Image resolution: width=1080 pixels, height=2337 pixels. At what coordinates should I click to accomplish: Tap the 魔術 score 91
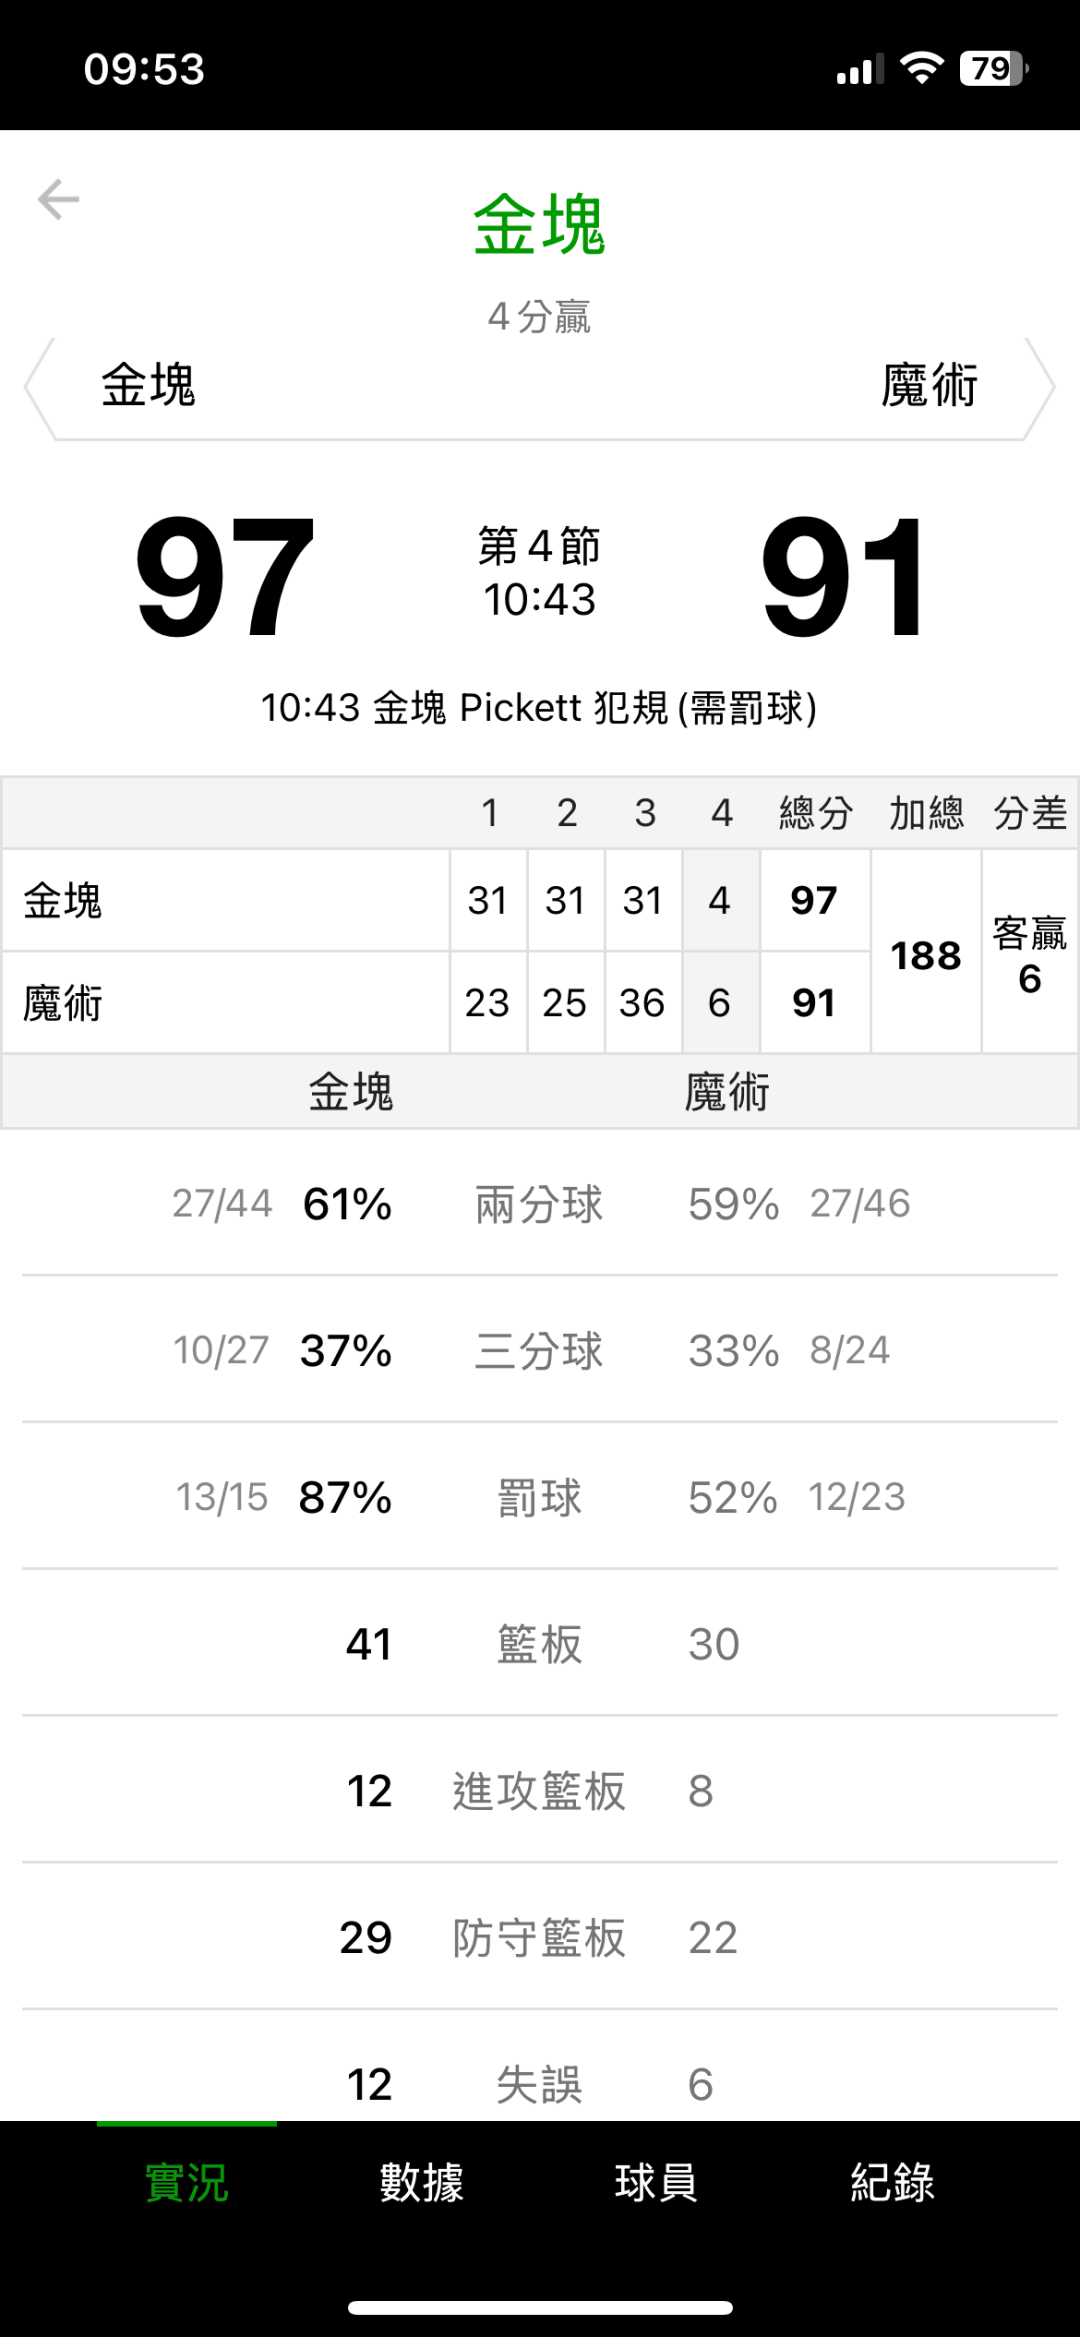tap(845, 576)
